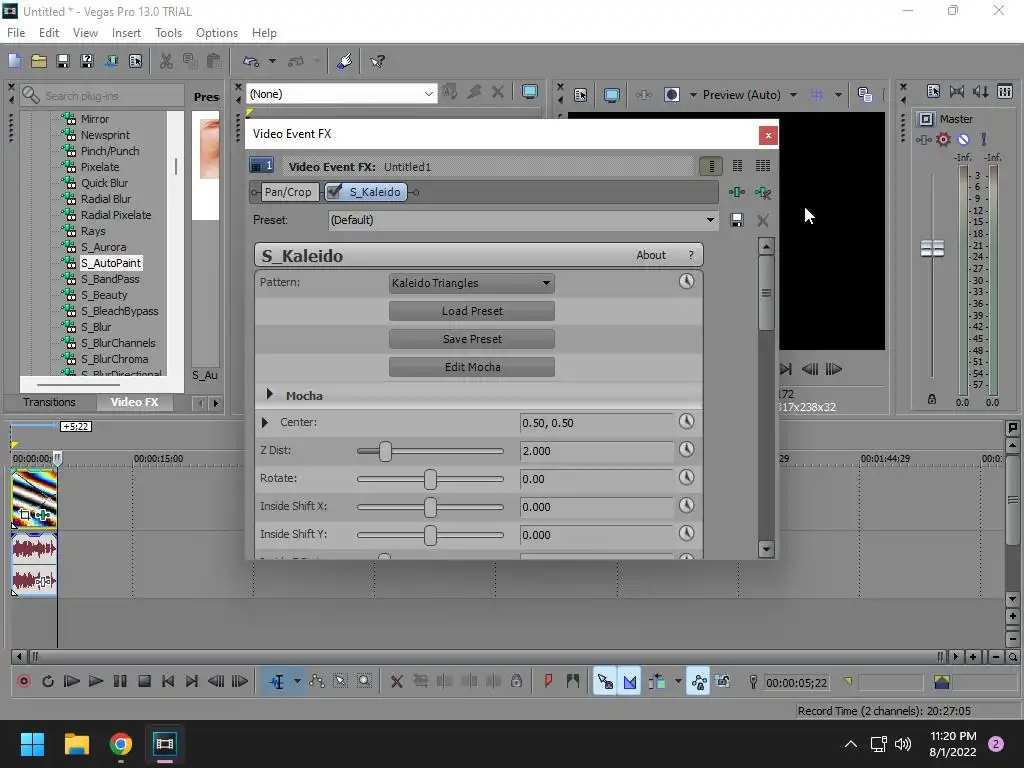Click the Save Preset button
The image size is (1024, 768).
(x=472, y=339)
